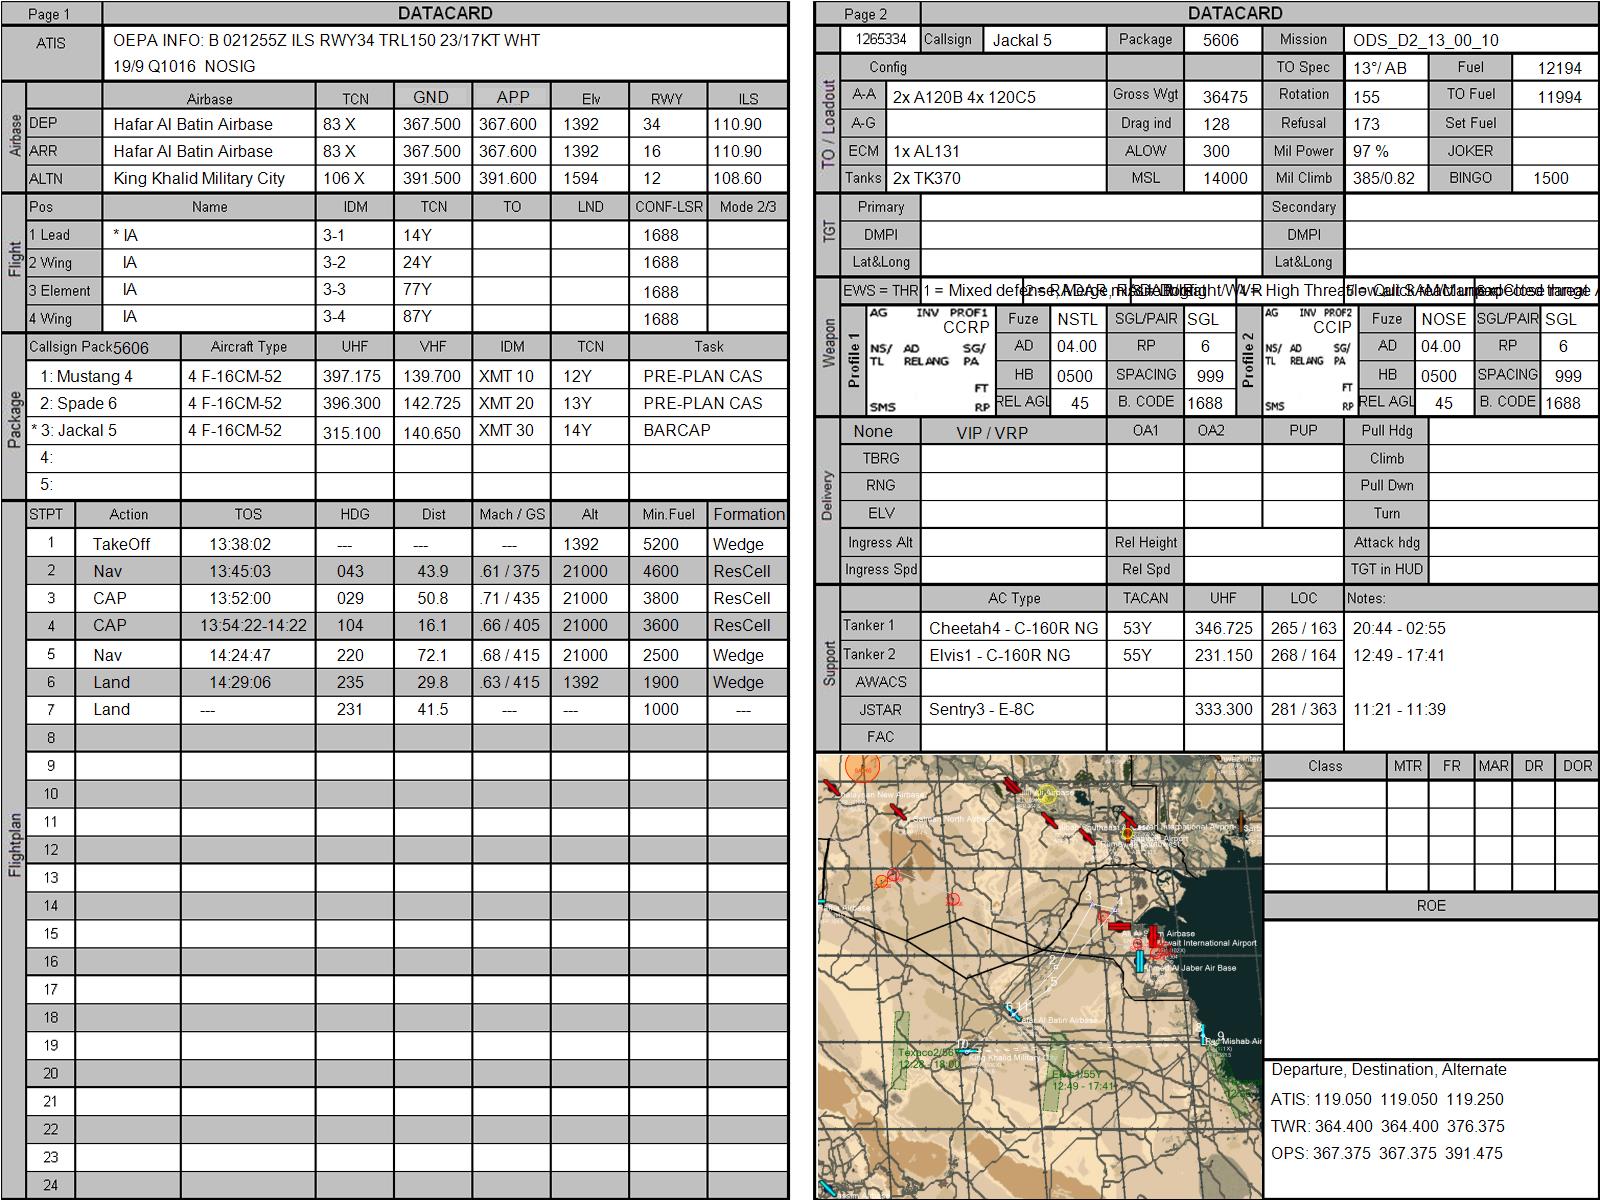This screenshot has height=1200, width=1600.
Task: Click the ATIS text starting 'OEPA INFO: B 021255Z'
Action: tap(327, 41)
